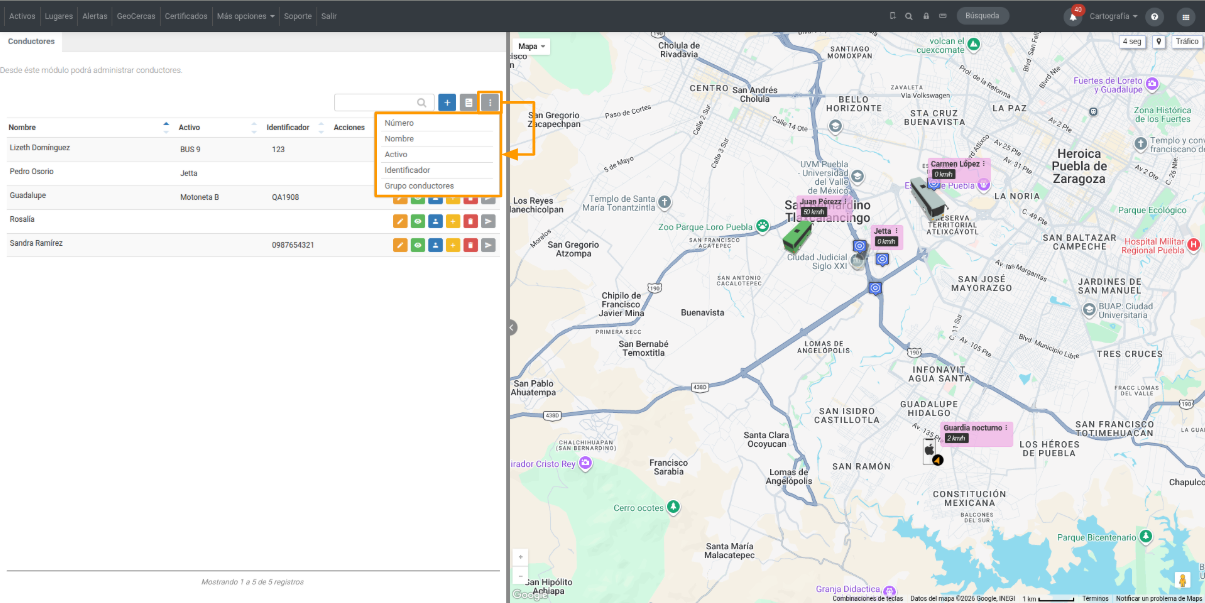Click the Salir link to log out
The width and height of the screenshot is (1205, 603).
click(x=329, y=16)
